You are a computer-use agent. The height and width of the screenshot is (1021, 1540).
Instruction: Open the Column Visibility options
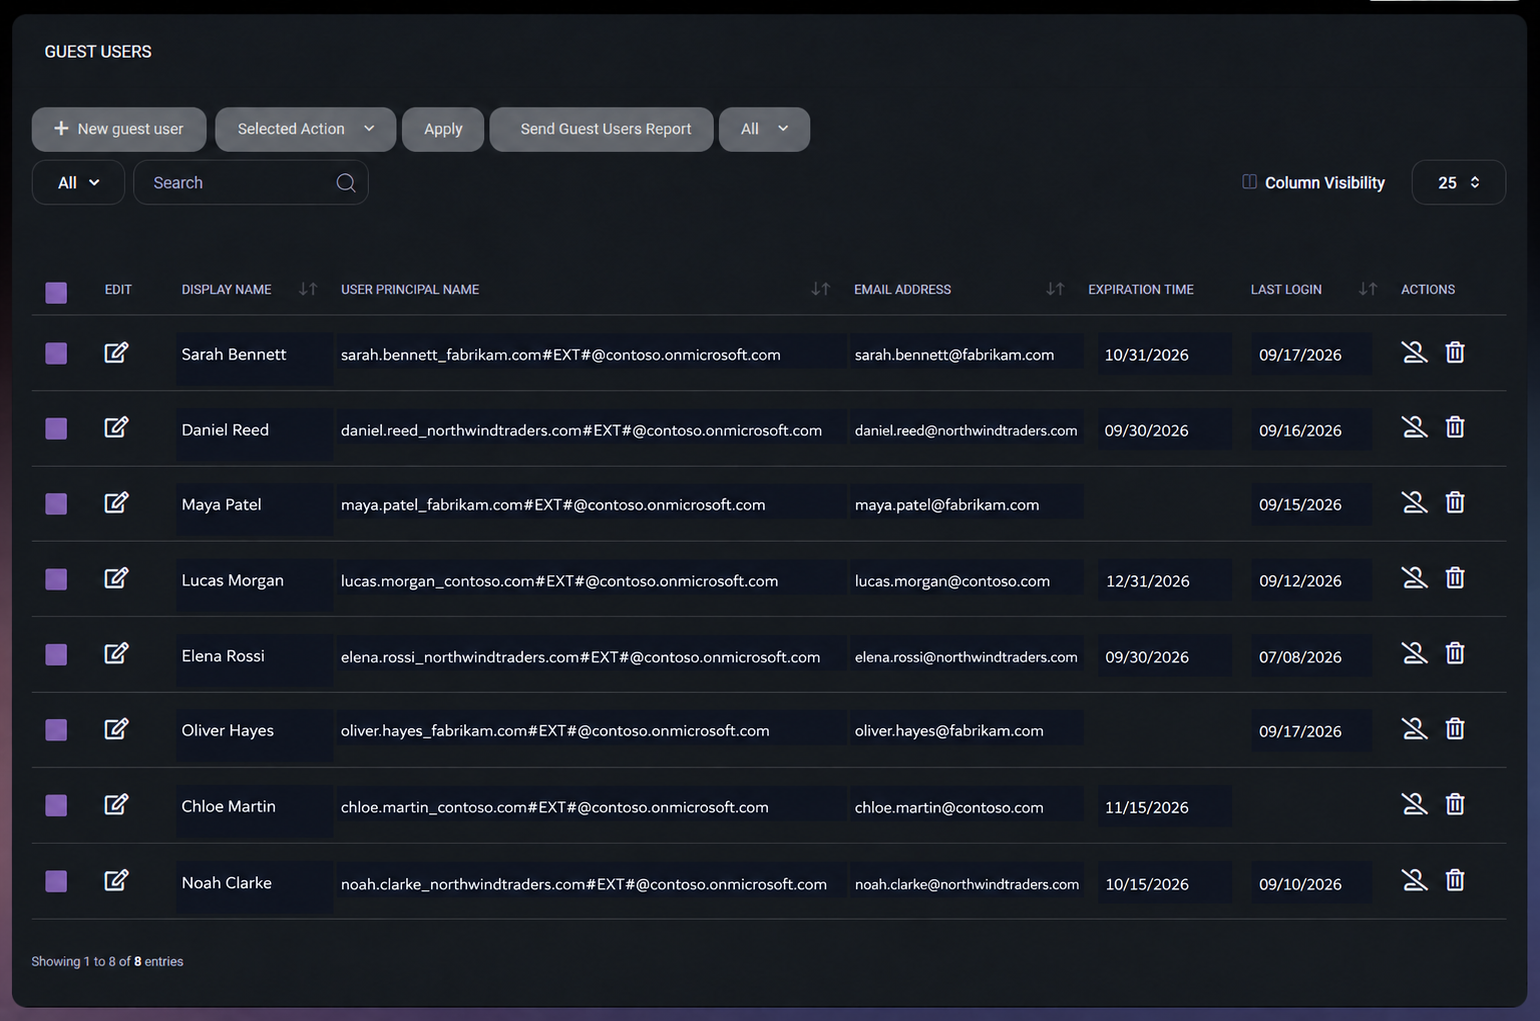[x=1313, y=183]
